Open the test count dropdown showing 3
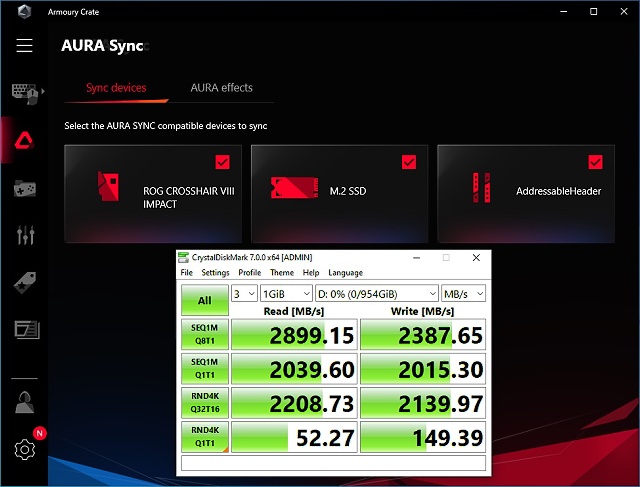Screen dimensions: 640x487 244,294
